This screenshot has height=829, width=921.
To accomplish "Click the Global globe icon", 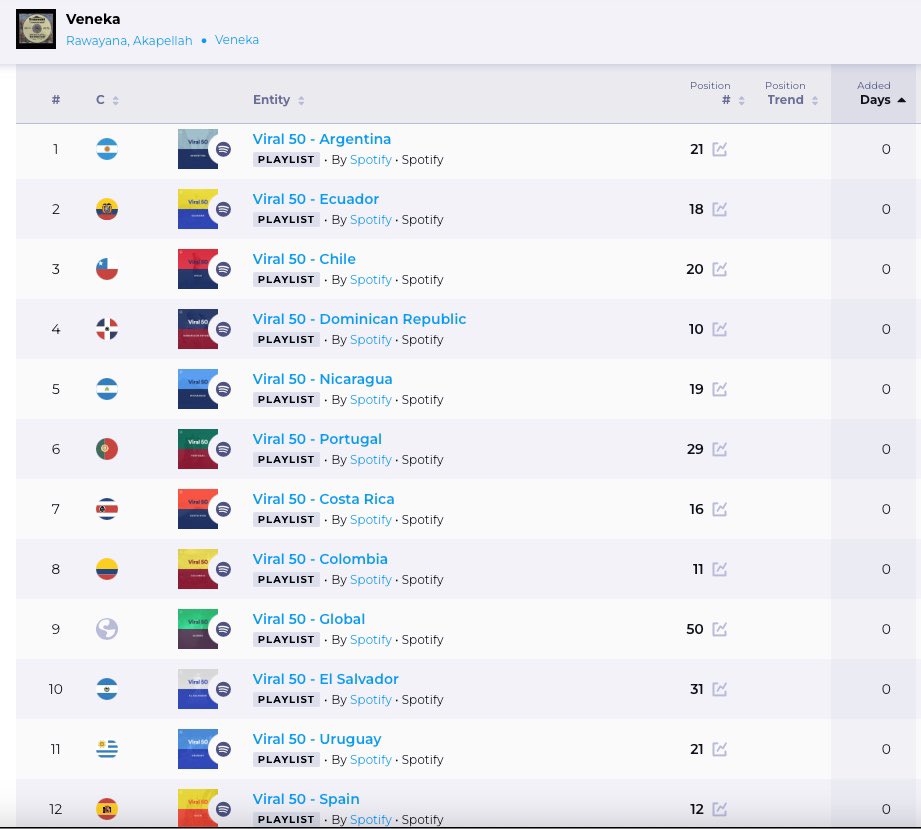I will coord(107,629).
